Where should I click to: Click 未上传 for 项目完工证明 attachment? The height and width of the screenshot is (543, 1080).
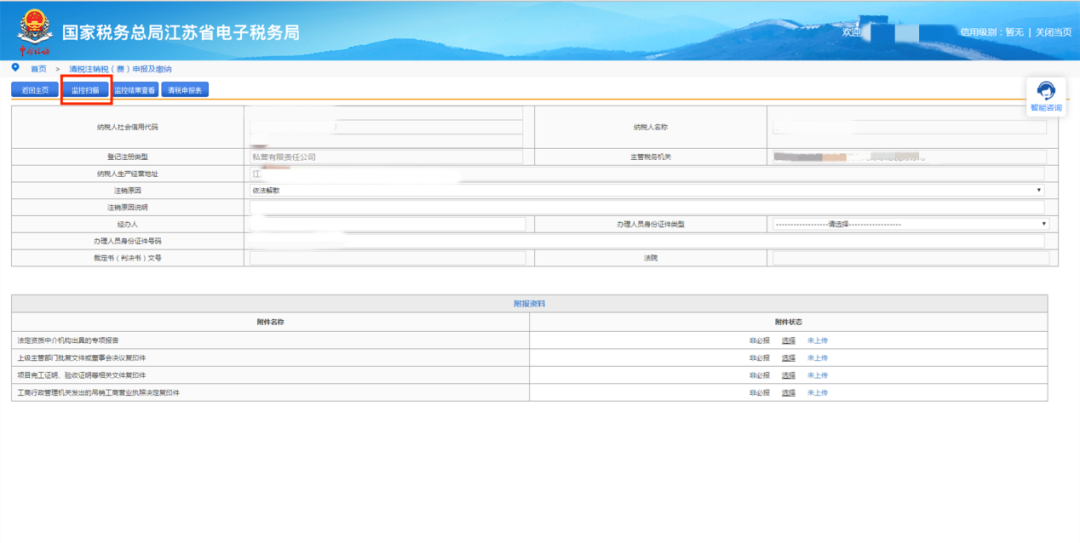coord(818,375)
